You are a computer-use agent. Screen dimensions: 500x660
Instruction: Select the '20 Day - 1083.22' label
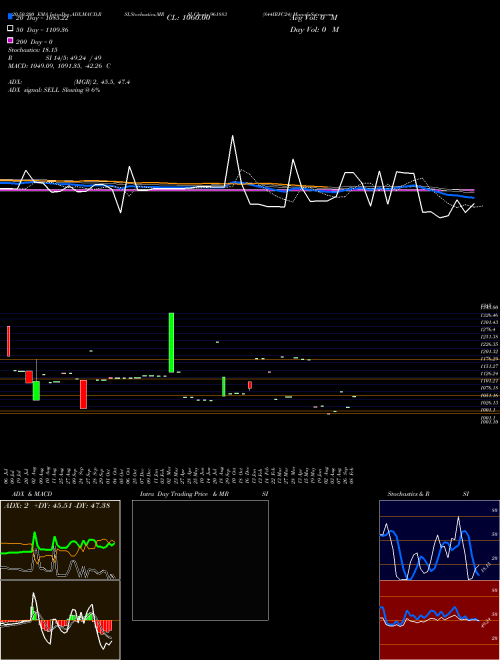pos(42,18)
